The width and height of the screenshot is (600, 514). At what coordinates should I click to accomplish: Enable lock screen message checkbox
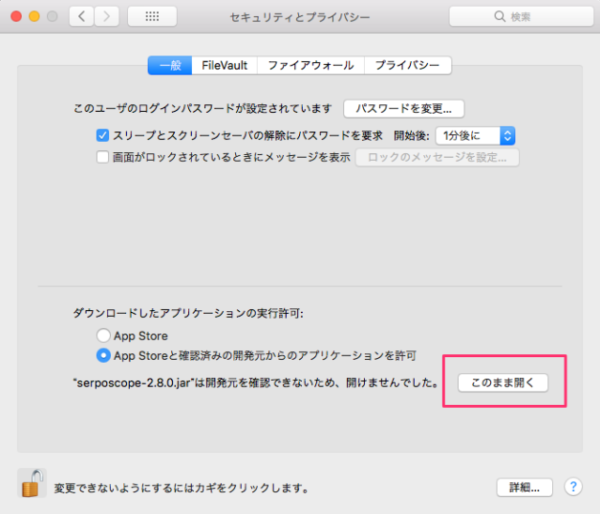[x=102, y=157]
